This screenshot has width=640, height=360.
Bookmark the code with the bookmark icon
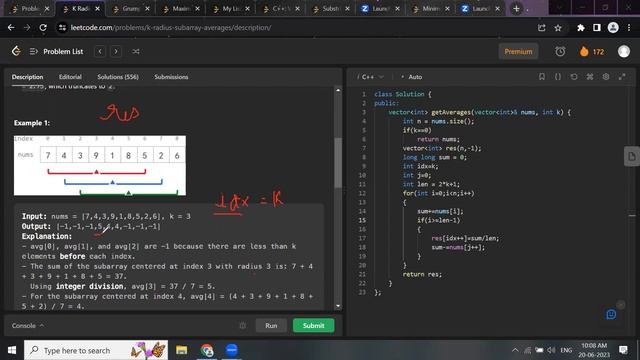542,77
